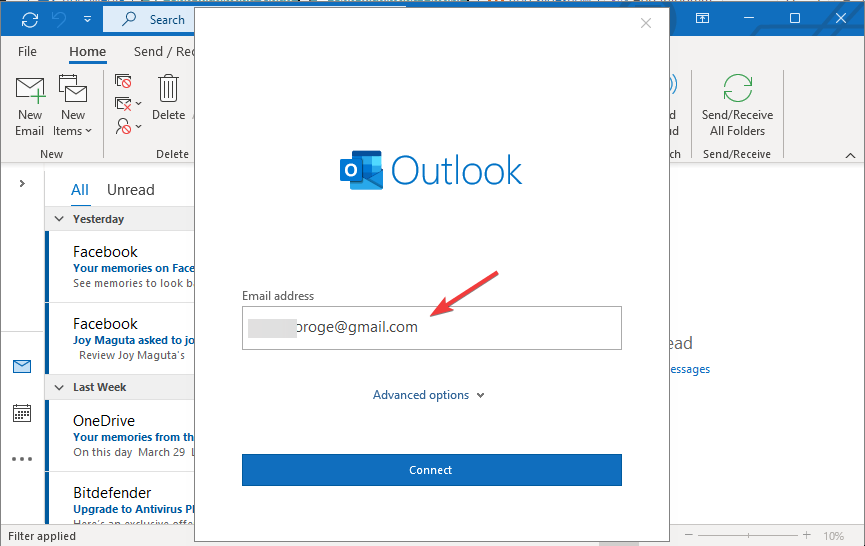865x546 pixels.
Task: Close the Outlook account dialog
Action: pos(646,23)
